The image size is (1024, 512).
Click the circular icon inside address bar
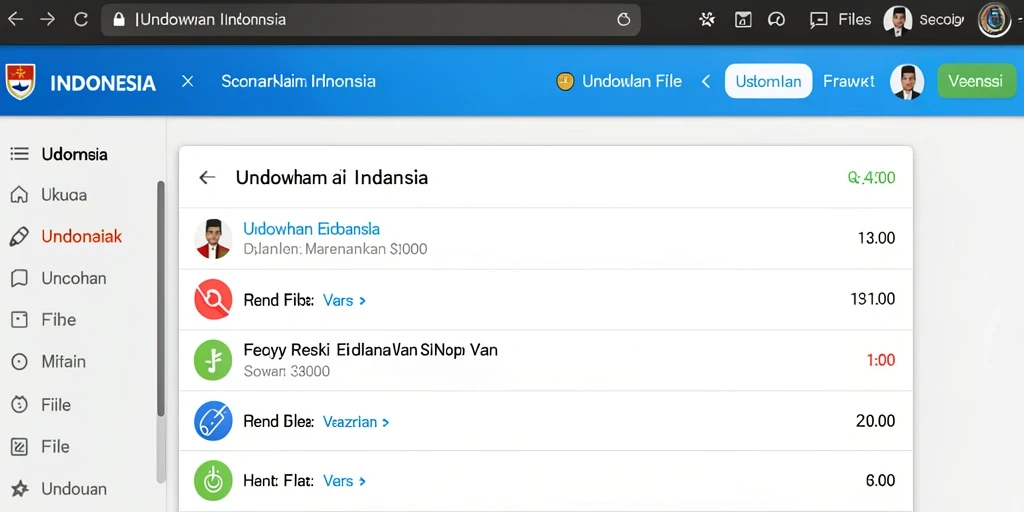point(624,20)
